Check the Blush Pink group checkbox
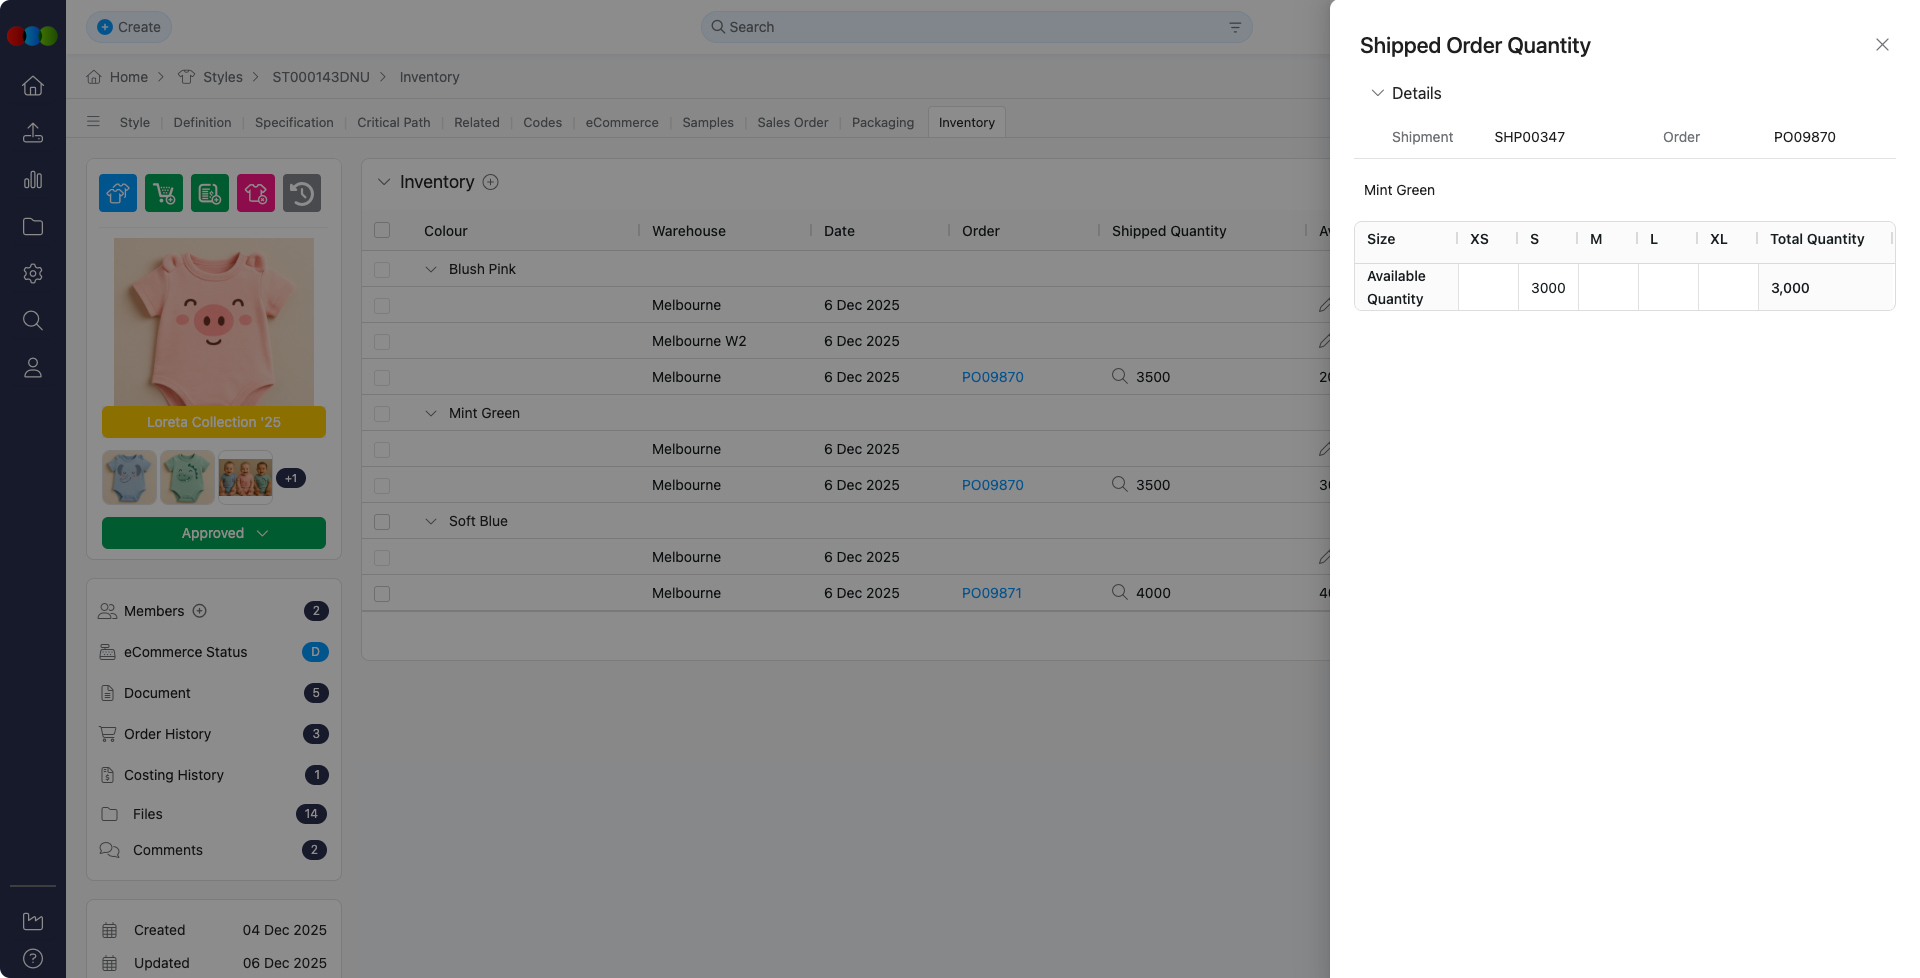The image size is (1920, 978). 382,269
